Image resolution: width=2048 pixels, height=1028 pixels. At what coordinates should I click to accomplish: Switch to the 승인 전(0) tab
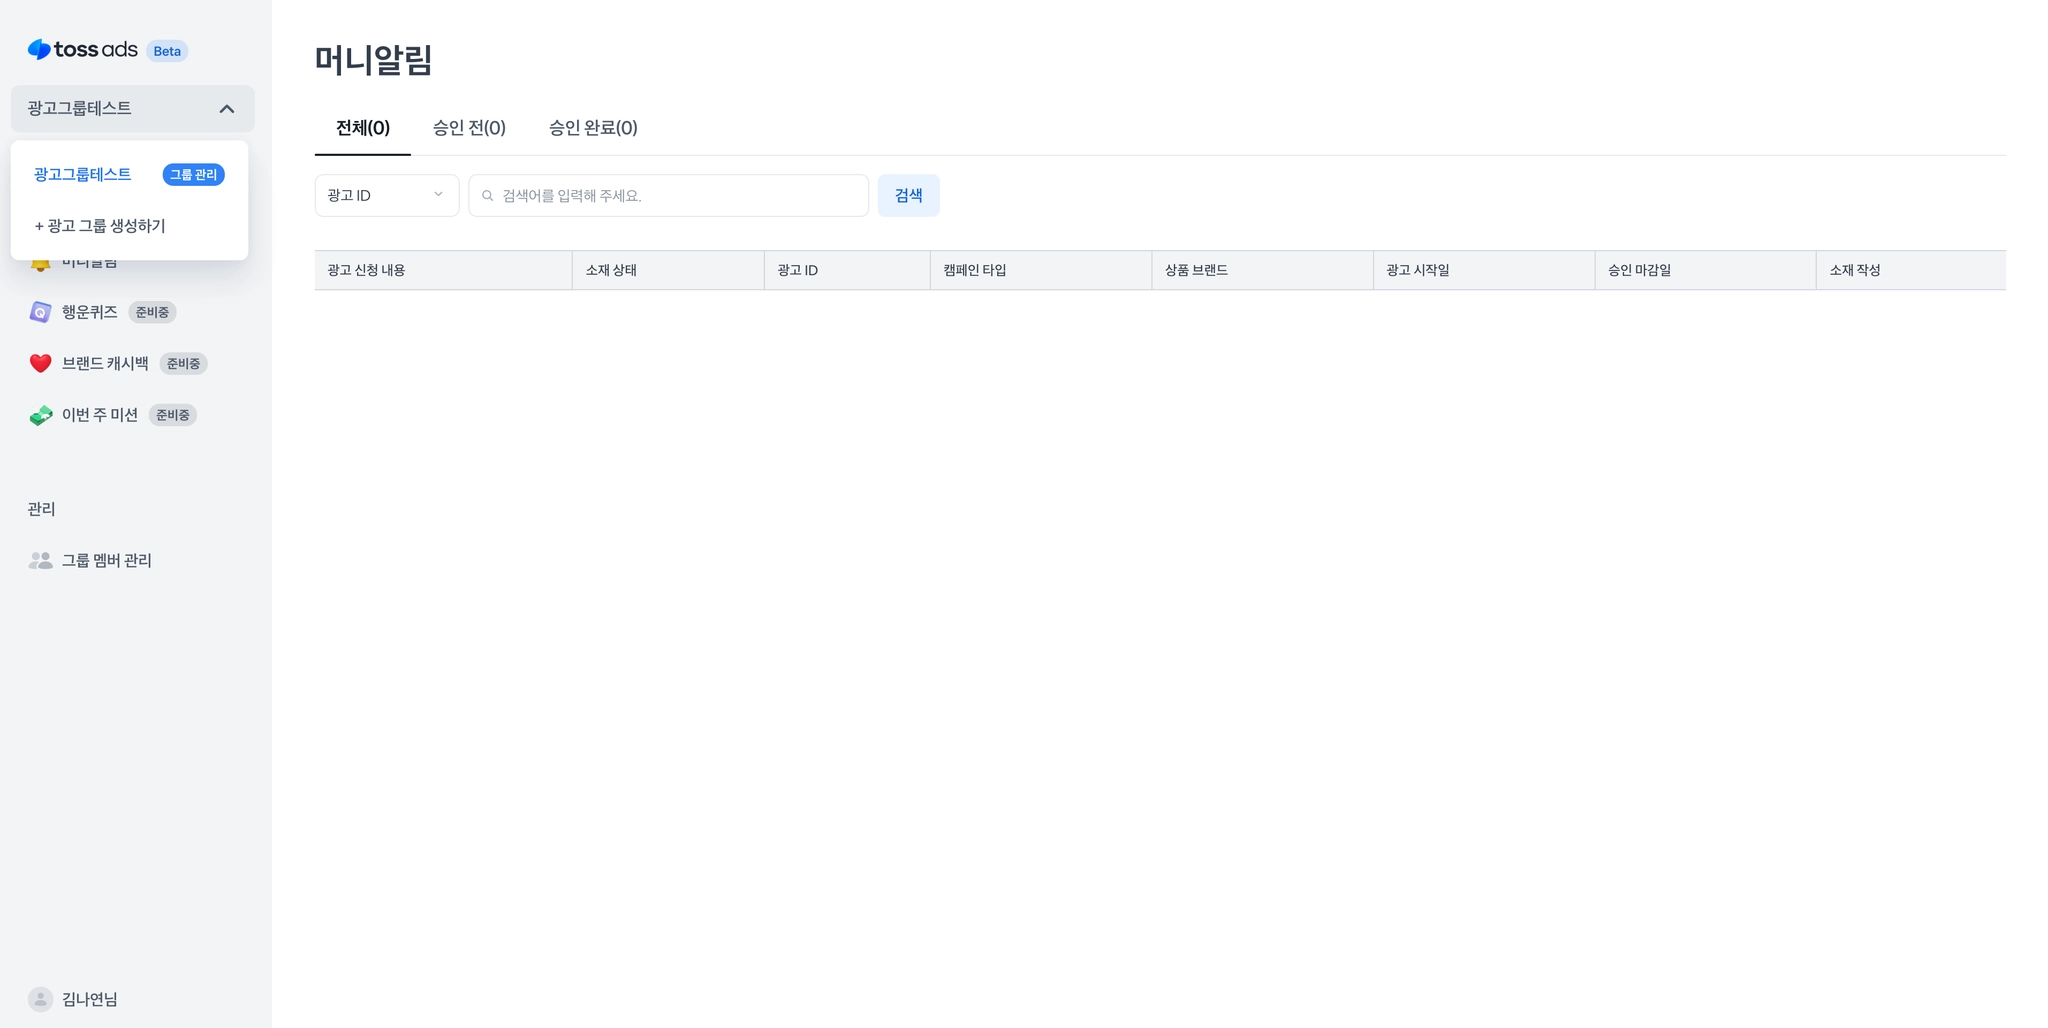point(469,128)
